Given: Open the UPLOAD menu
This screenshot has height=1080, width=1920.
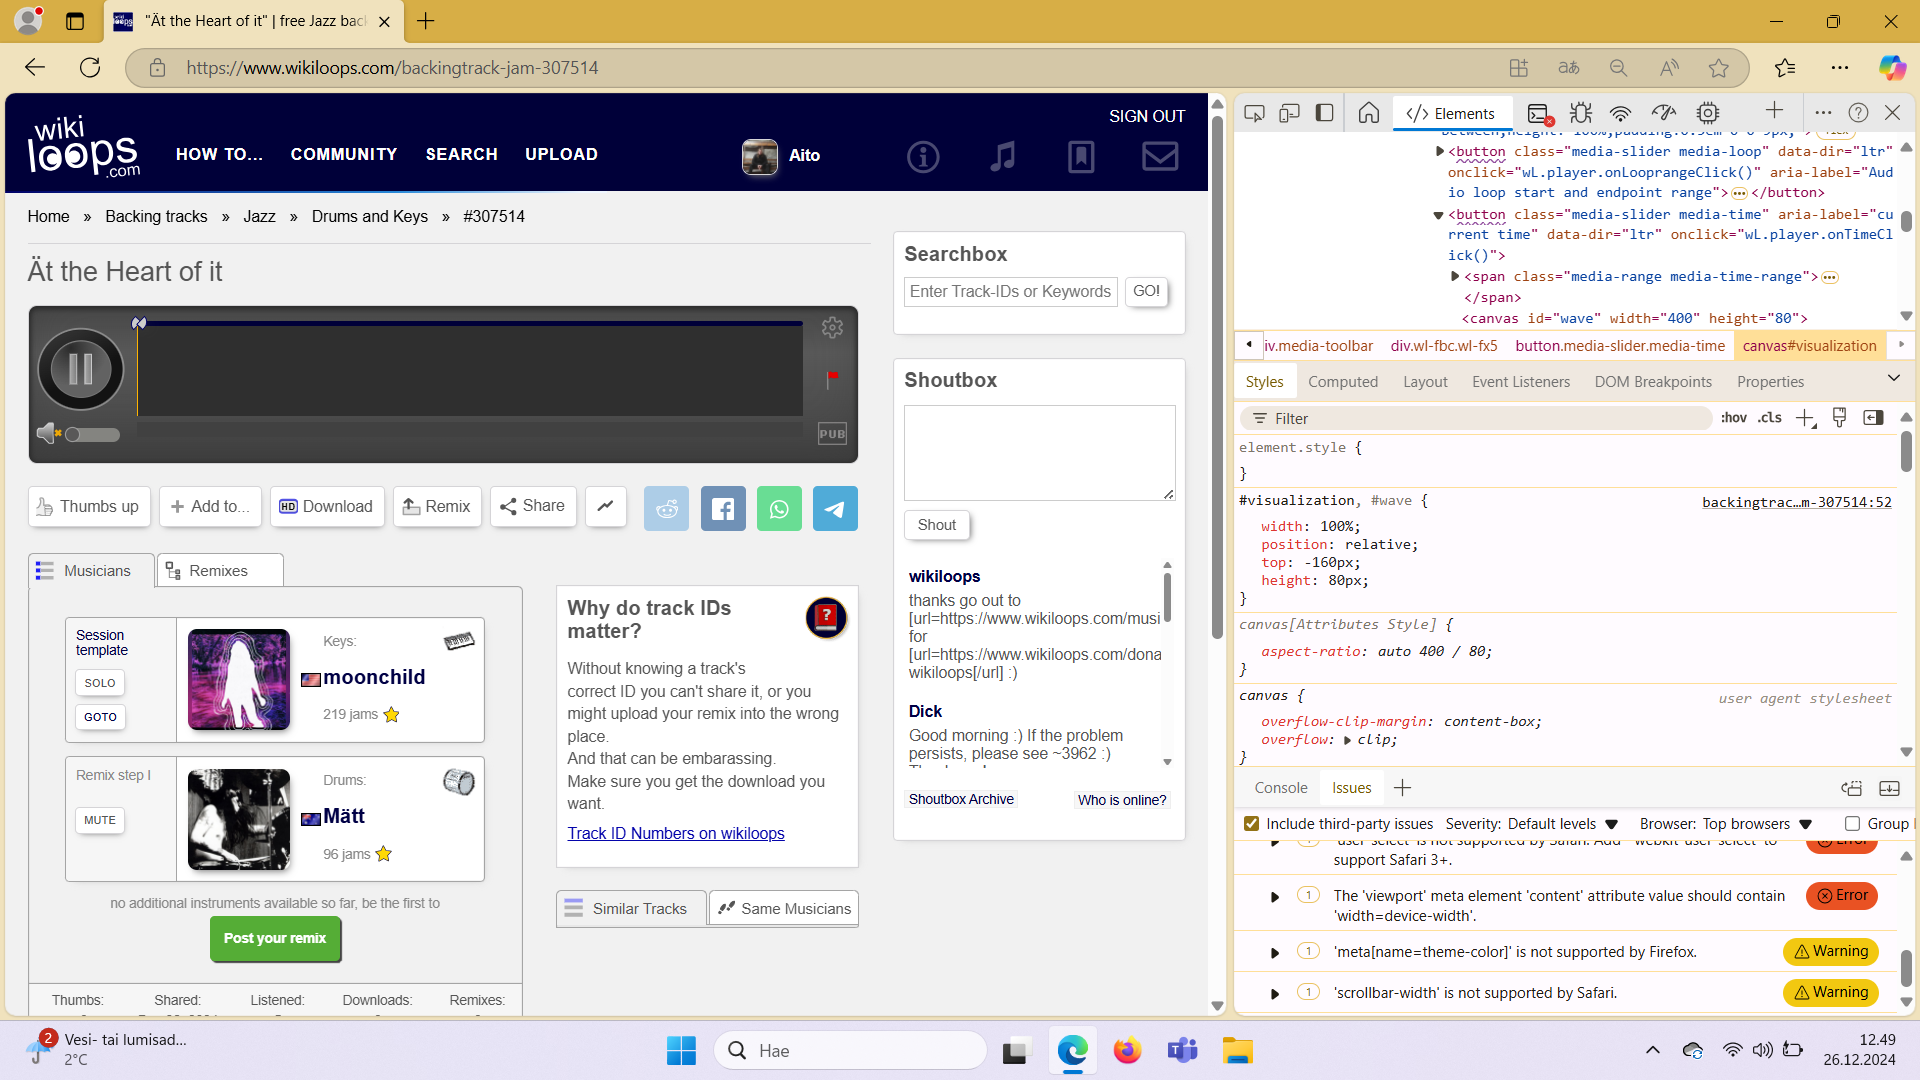Looking at the screenshot, I should click(561, 154).
